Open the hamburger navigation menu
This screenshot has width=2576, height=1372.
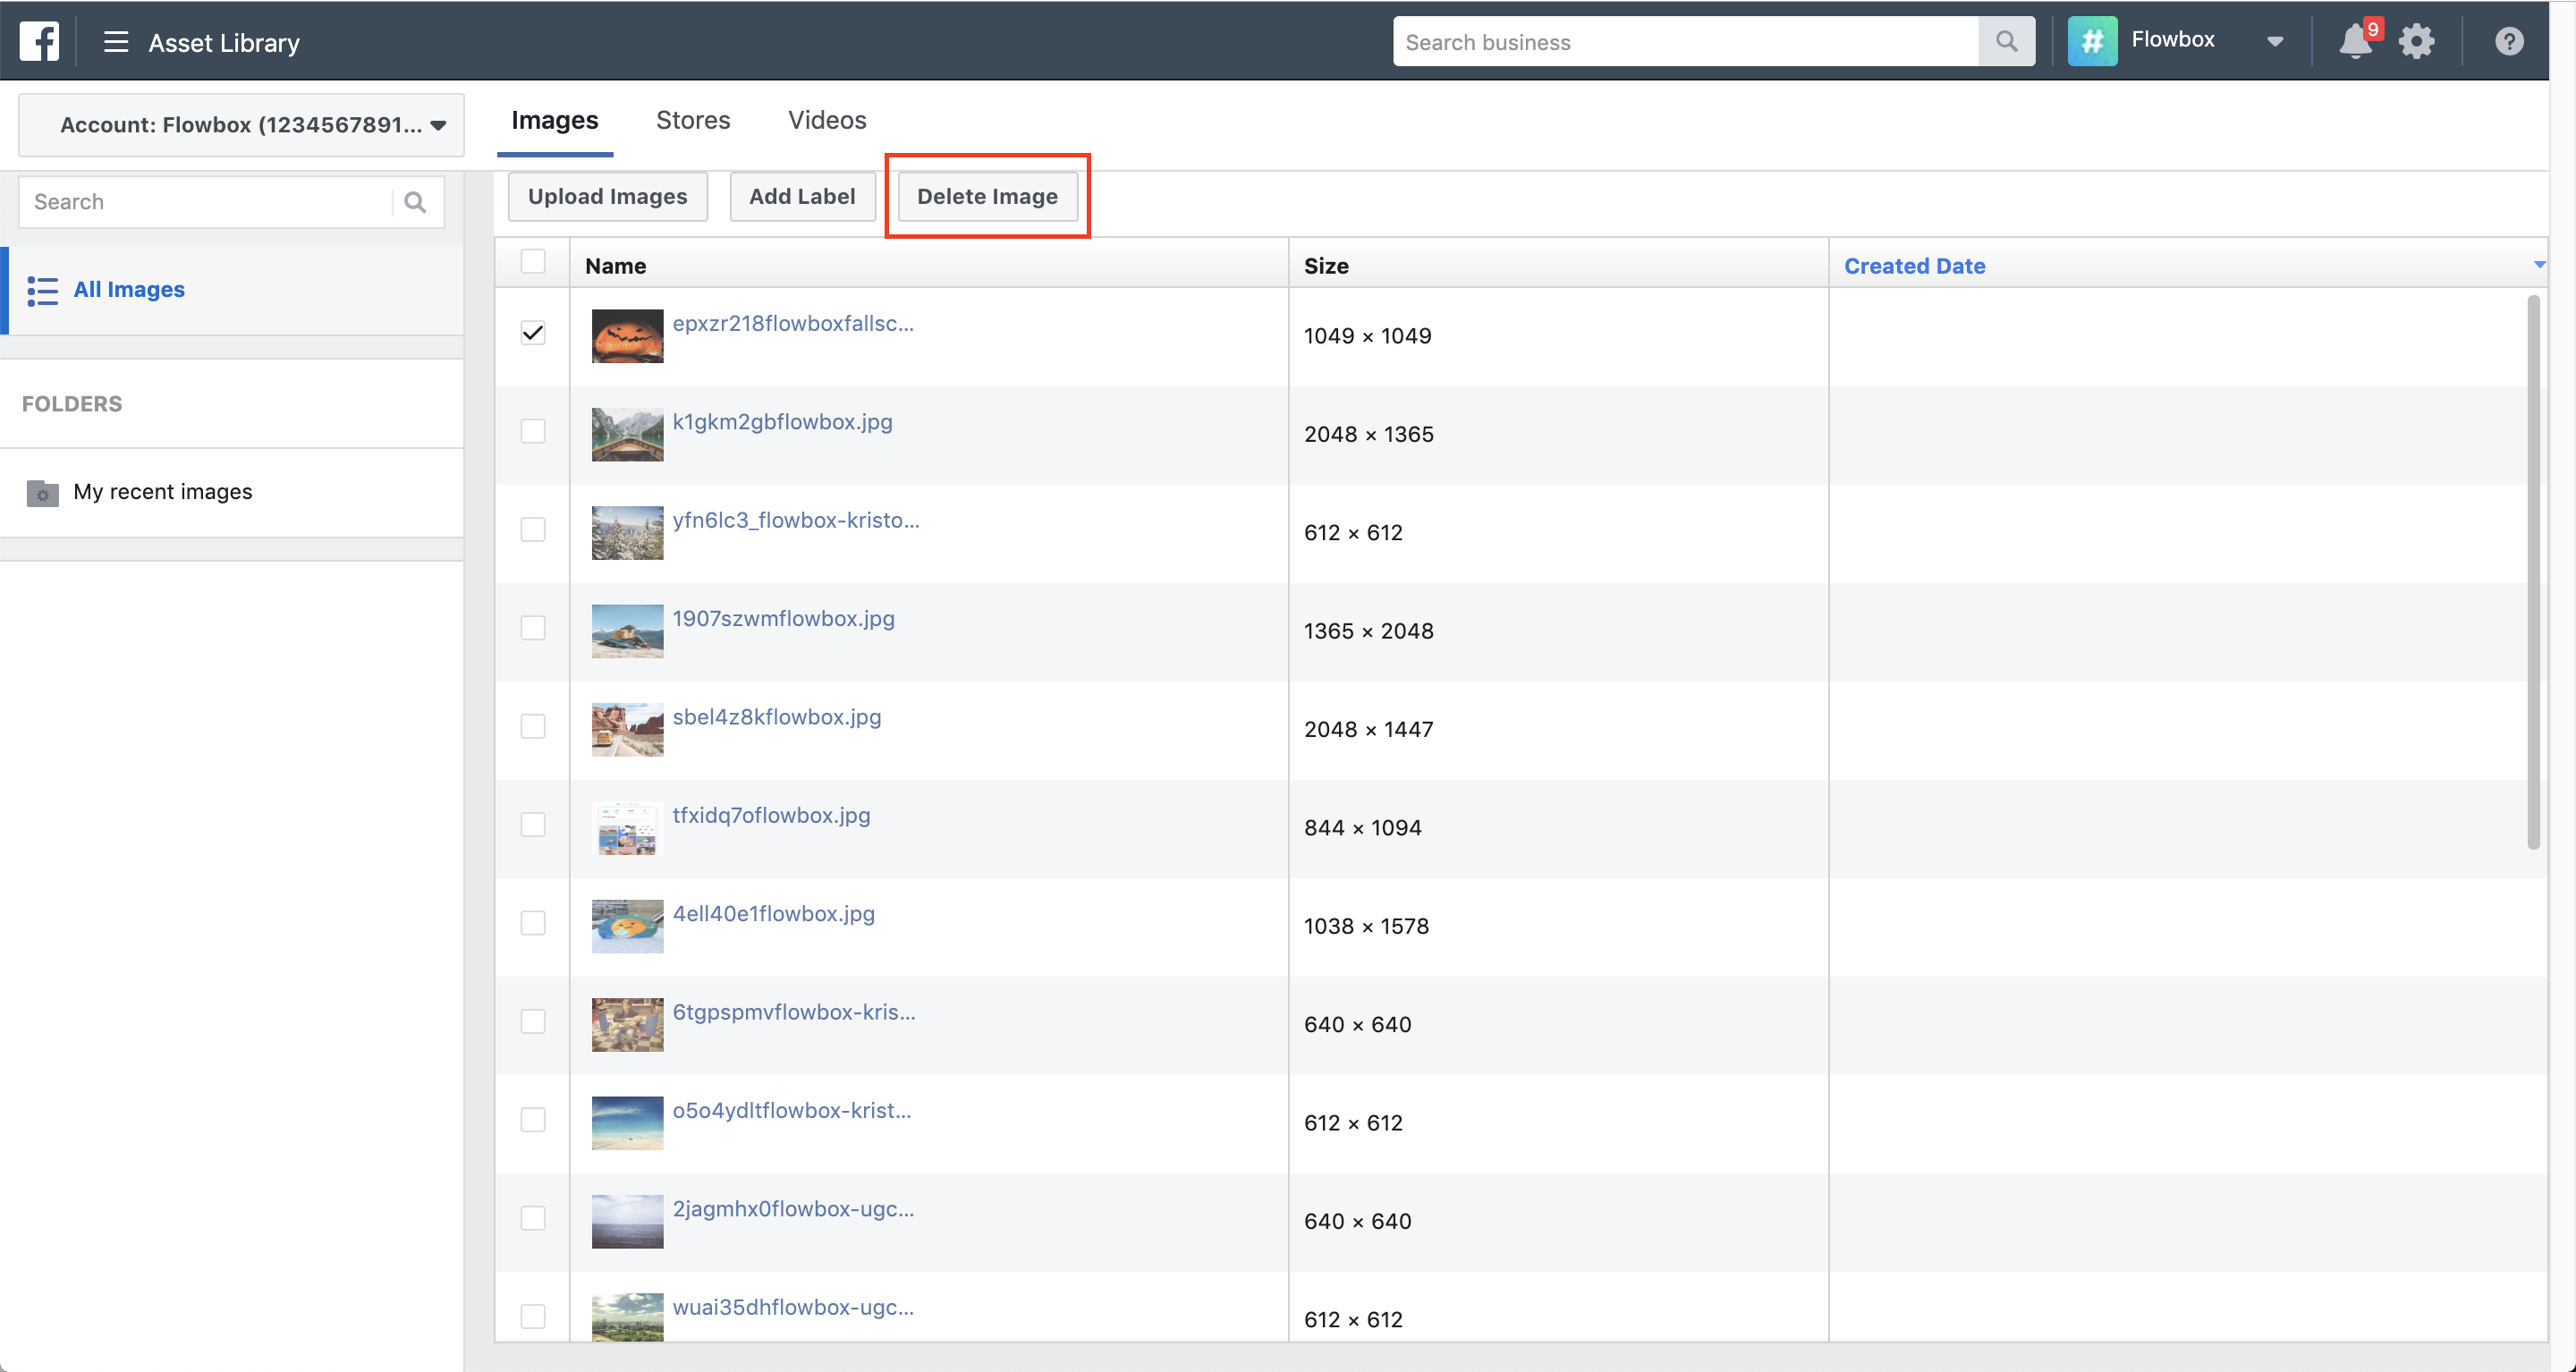coord(116,42)
